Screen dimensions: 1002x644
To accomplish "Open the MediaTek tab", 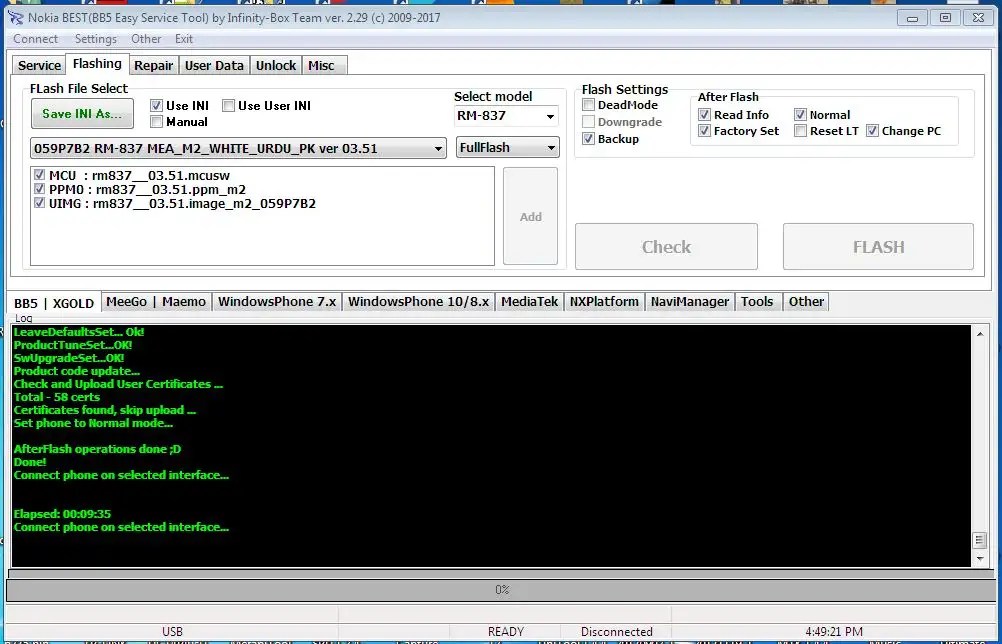I will [x=528, y=301].
